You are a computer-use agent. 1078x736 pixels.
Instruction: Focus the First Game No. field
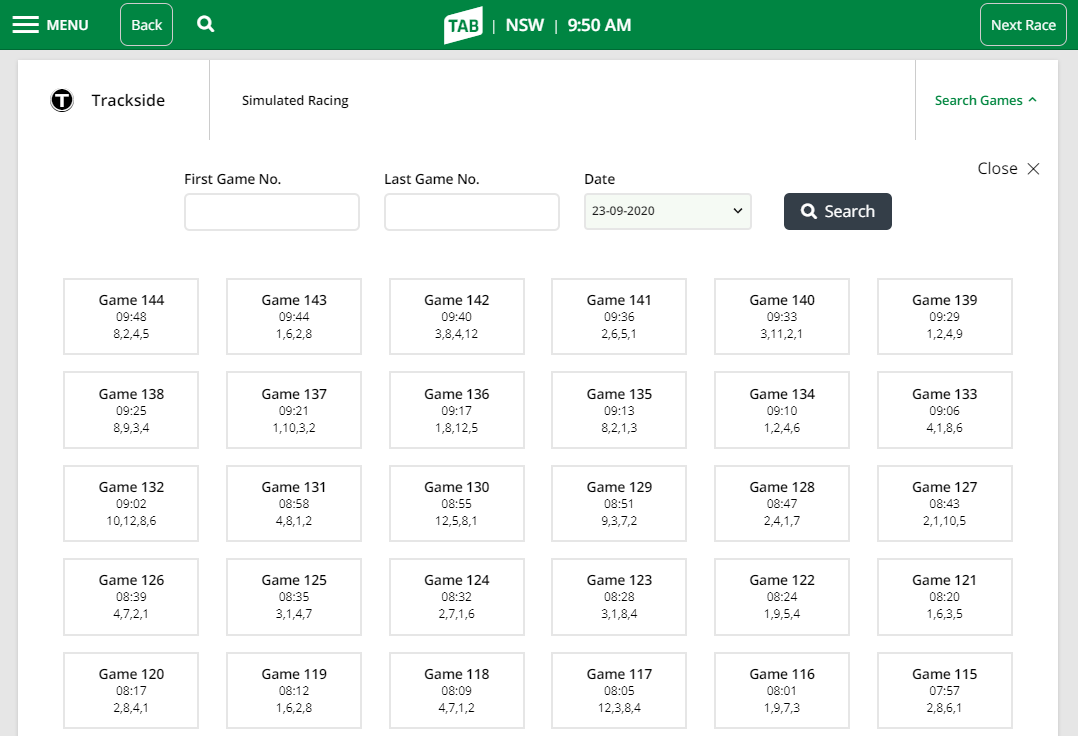272,212
